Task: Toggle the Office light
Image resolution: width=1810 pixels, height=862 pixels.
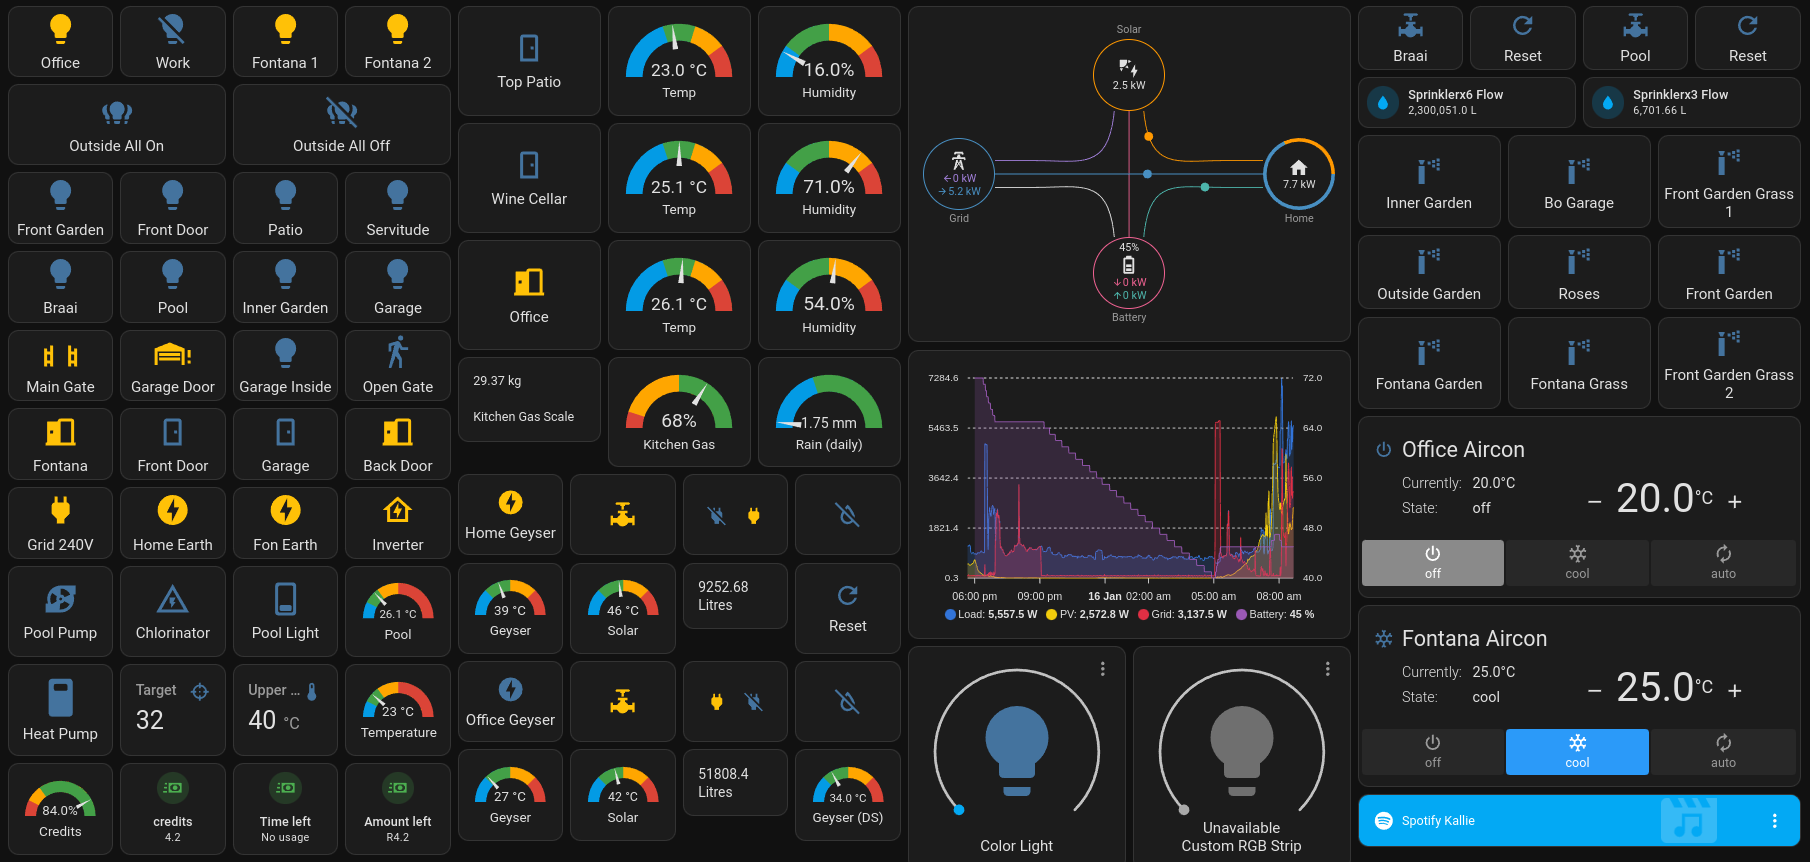Action: (x=60, y=41)
